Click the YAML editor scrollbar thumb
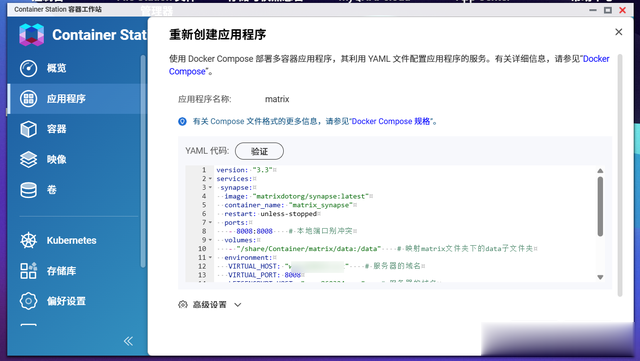640x361 pixels. (600, 206)
